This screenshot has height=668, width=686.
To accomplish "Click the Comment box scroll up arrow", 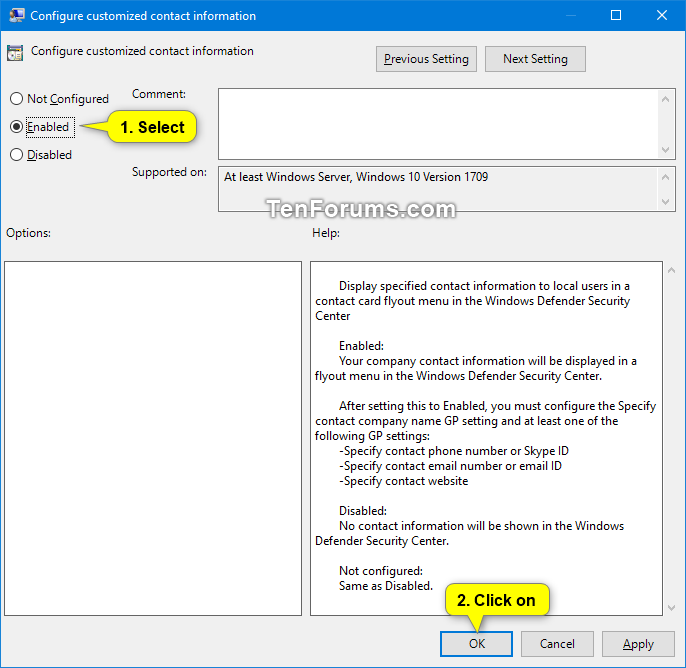I will [665, 99].
